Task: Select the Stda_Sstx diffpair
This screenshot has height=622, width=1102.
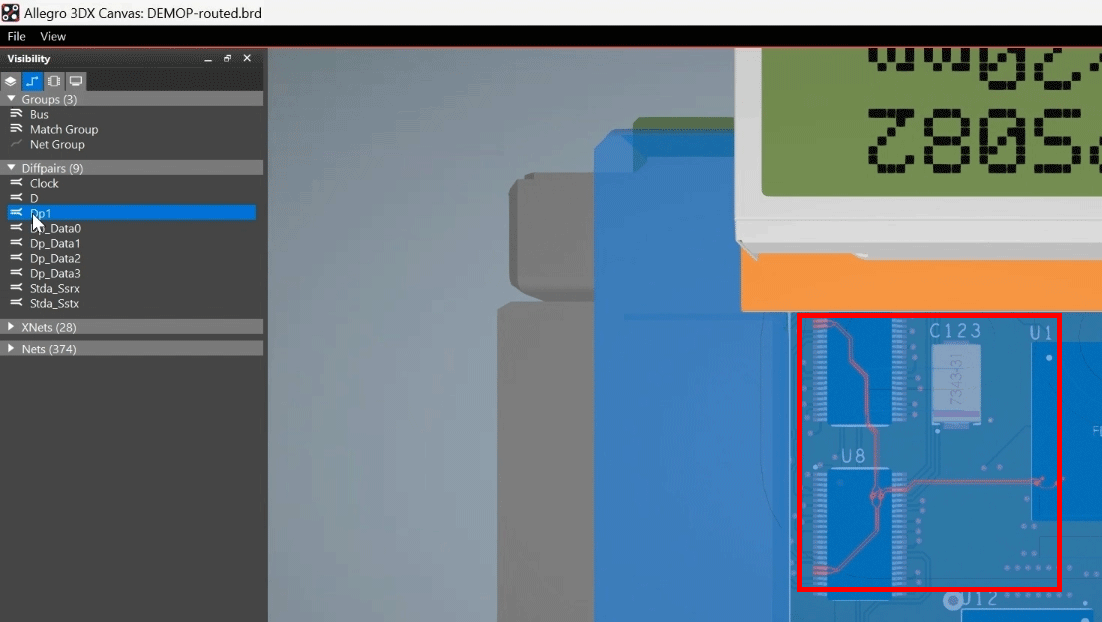Action: (x=54, y=304)
